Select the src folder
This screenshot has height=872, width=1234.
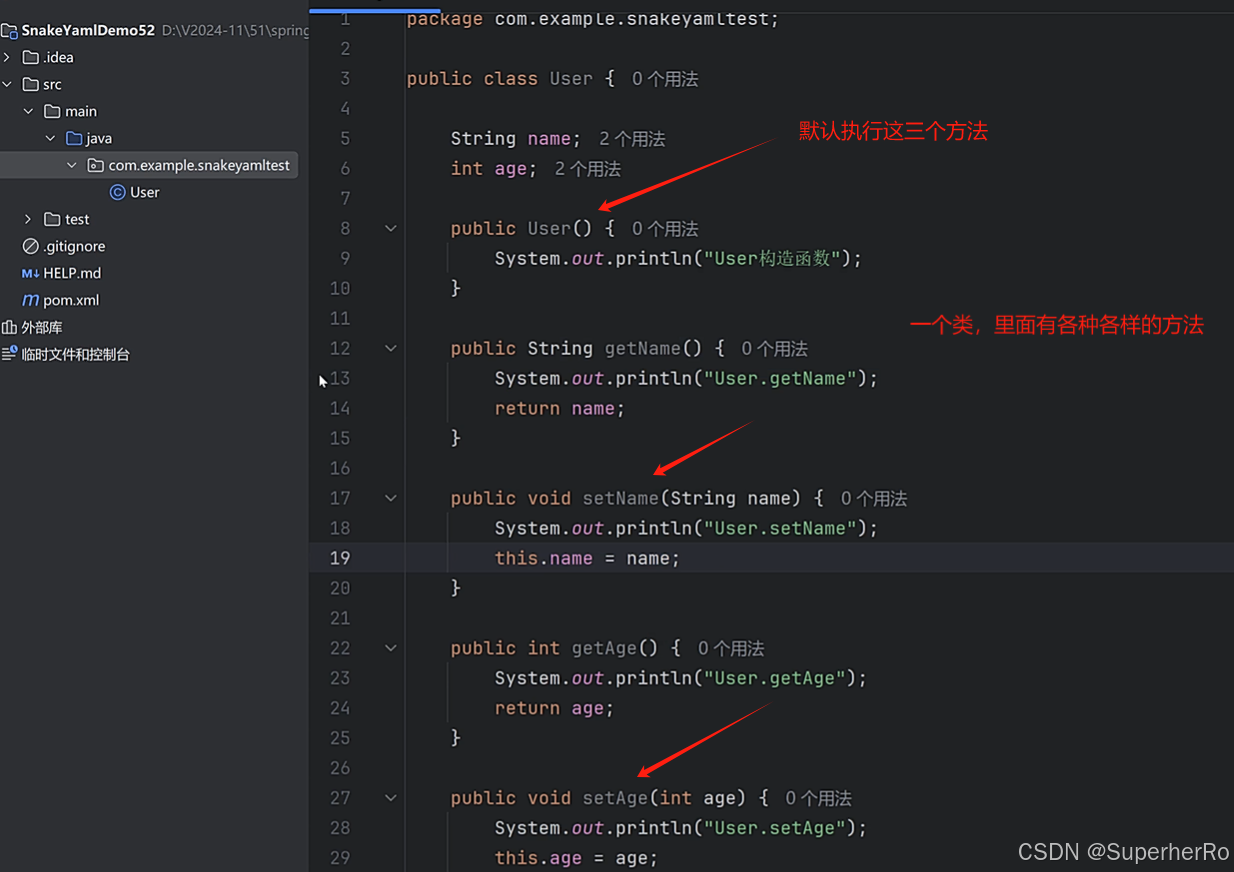(x=52, y=84)
